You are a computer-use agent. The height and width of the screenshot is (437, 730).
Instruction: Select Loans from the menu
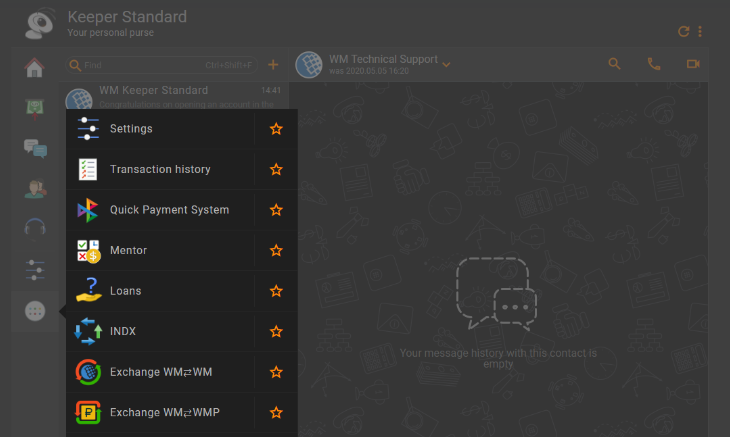click(x=125, y=291)
